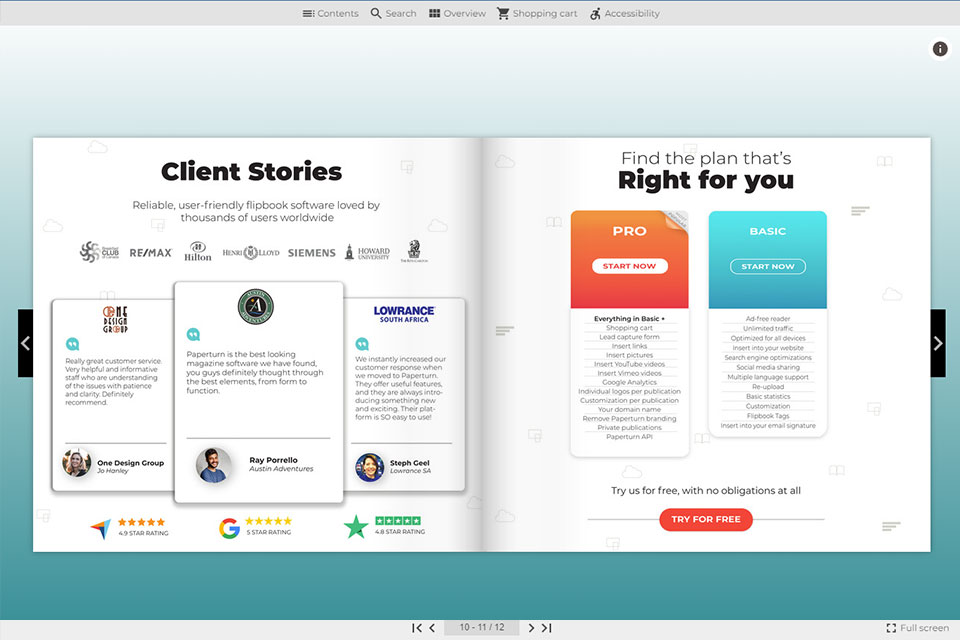Click the 'Ad-free reader' feature
The width and height of the screenshot is (960, 640).
(x=768, y=318)
